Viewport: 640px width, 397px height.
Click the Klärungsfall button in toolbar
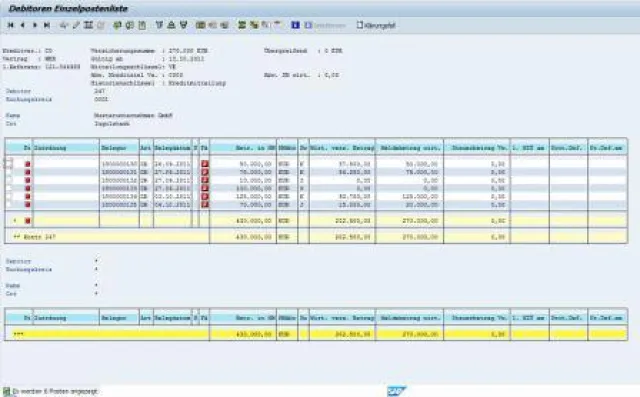(x=376, y=25)
